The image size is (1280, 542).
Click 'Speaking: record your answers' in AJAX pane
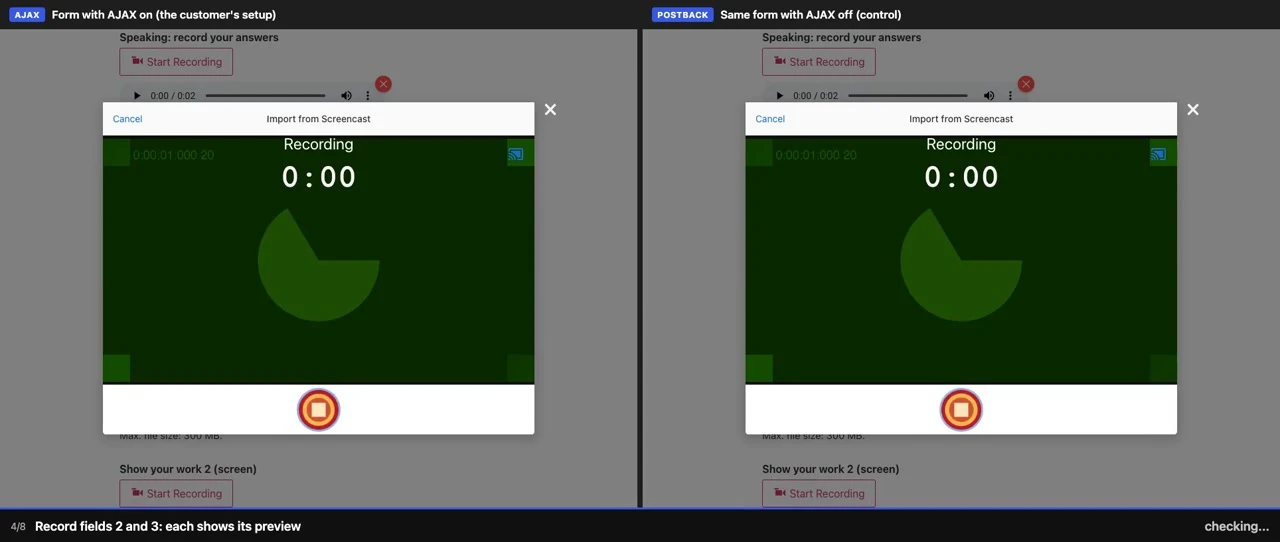pos(199,37)
